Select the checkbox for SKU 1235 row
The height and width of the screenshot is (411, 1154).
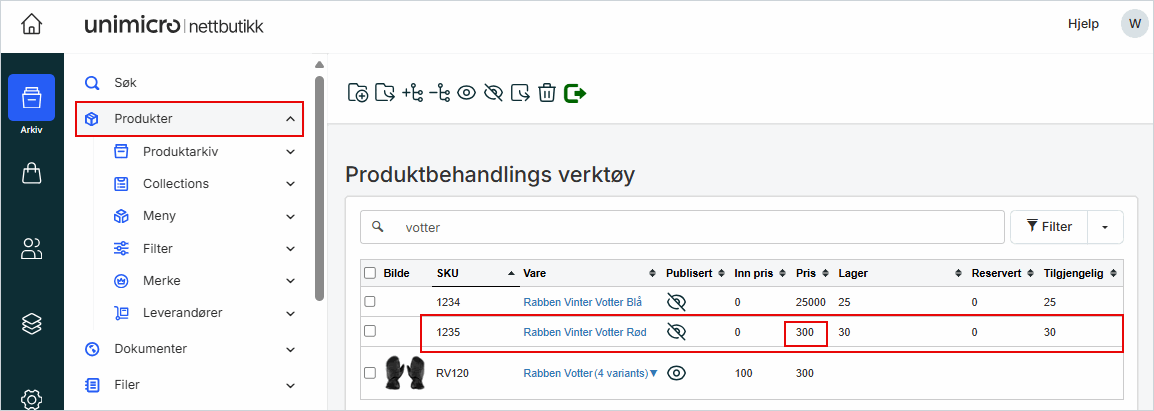tap(370, 331)
